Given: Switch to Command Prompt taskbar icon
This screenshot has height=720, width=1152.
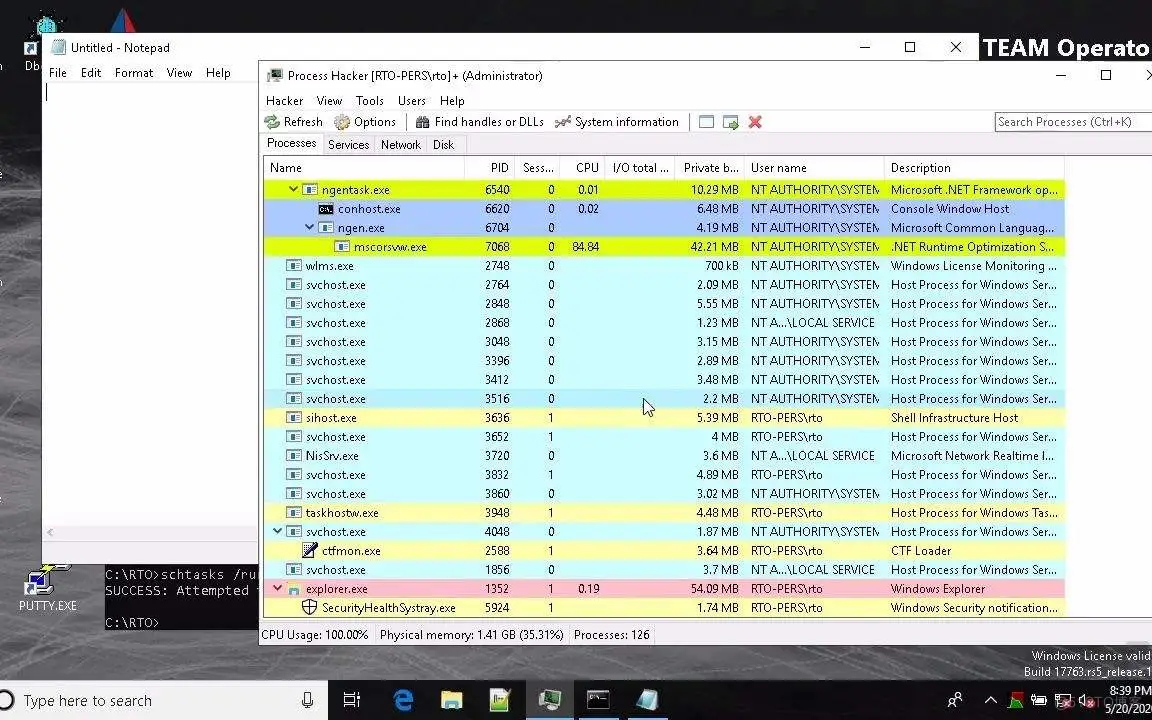Looking at the screenshot, I should click(x=598, y=700).
